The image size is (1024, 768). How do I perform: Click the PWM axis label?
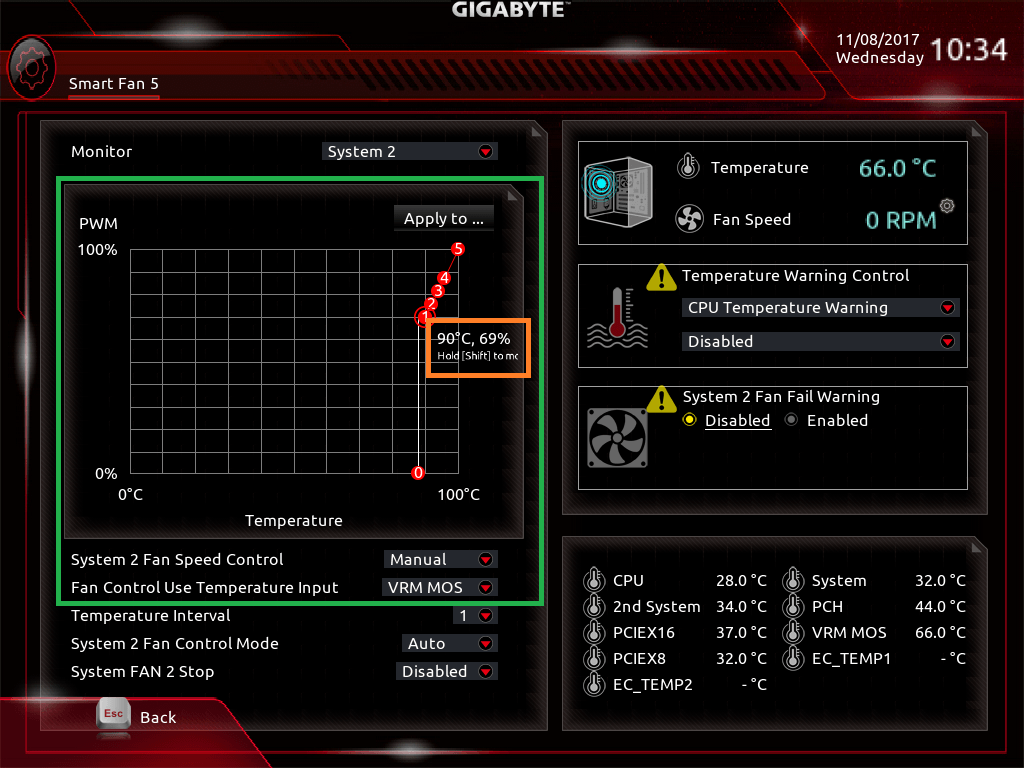point(99,223)
